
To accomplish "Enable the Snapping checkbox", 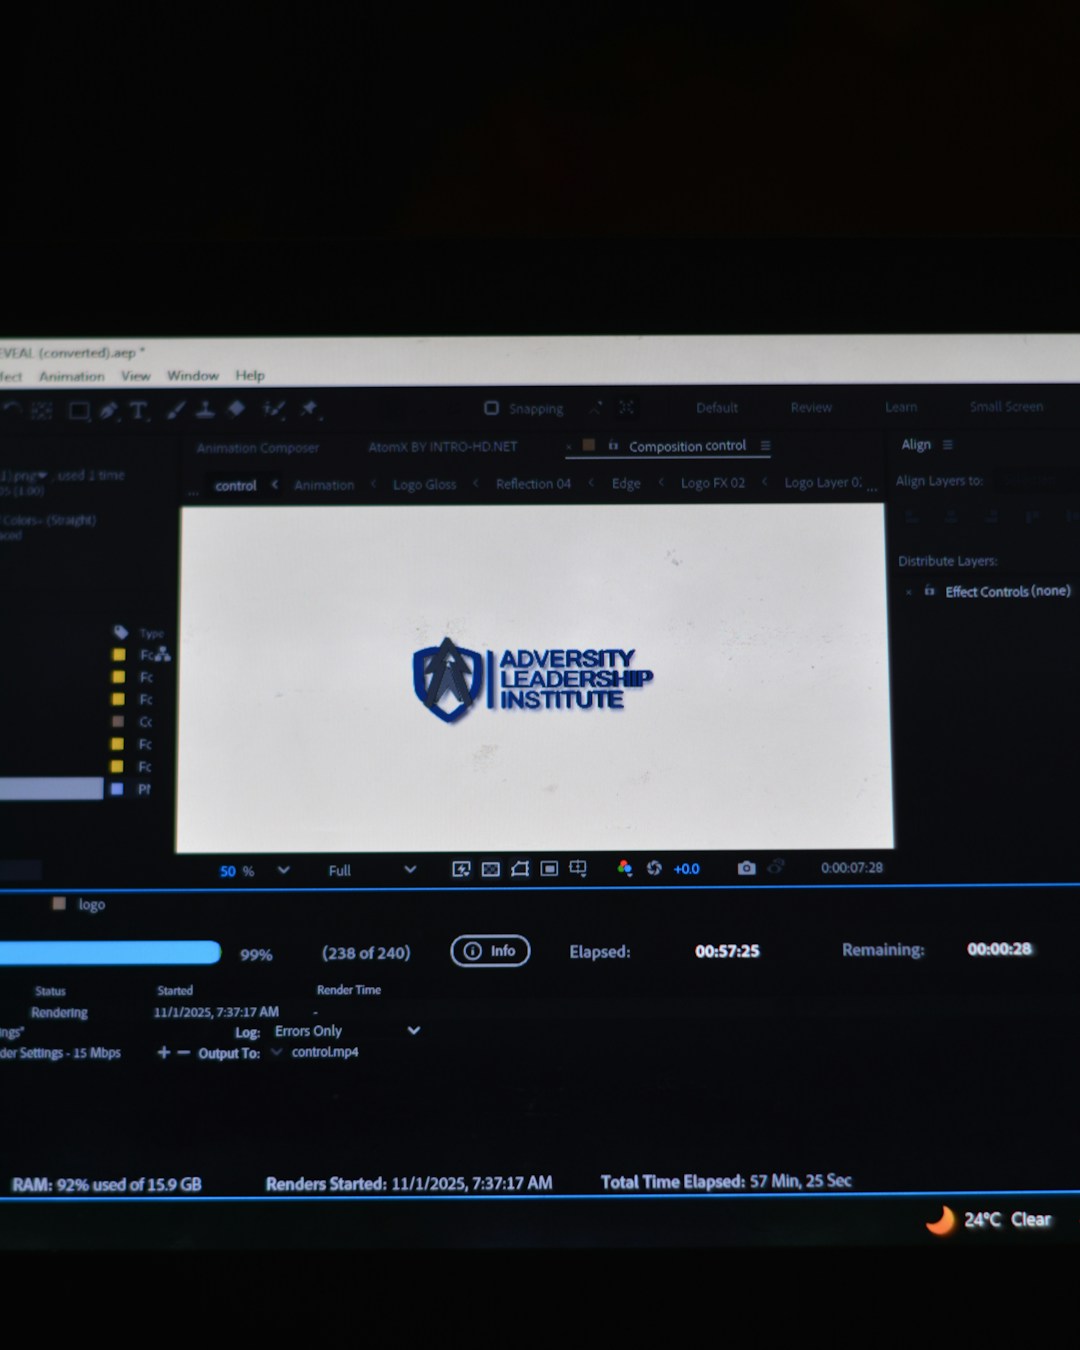I will coord(491,408).
